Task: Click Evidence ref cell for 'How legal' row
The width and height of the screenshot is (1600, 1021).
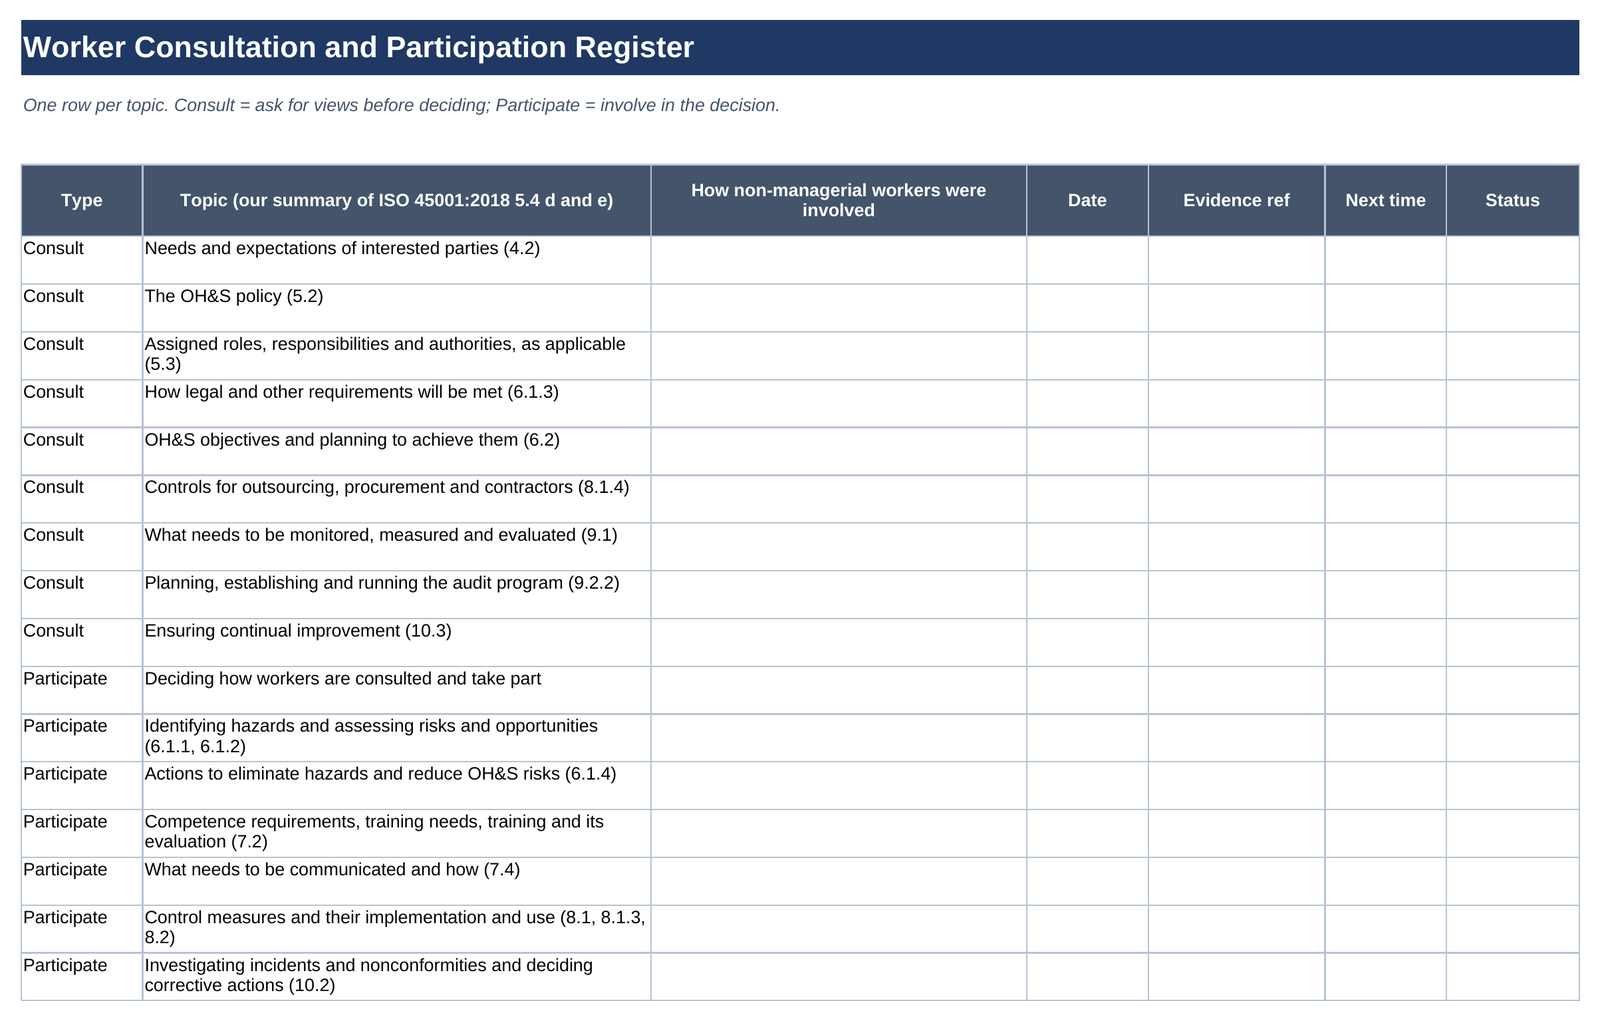Action: pos(1236,403)
